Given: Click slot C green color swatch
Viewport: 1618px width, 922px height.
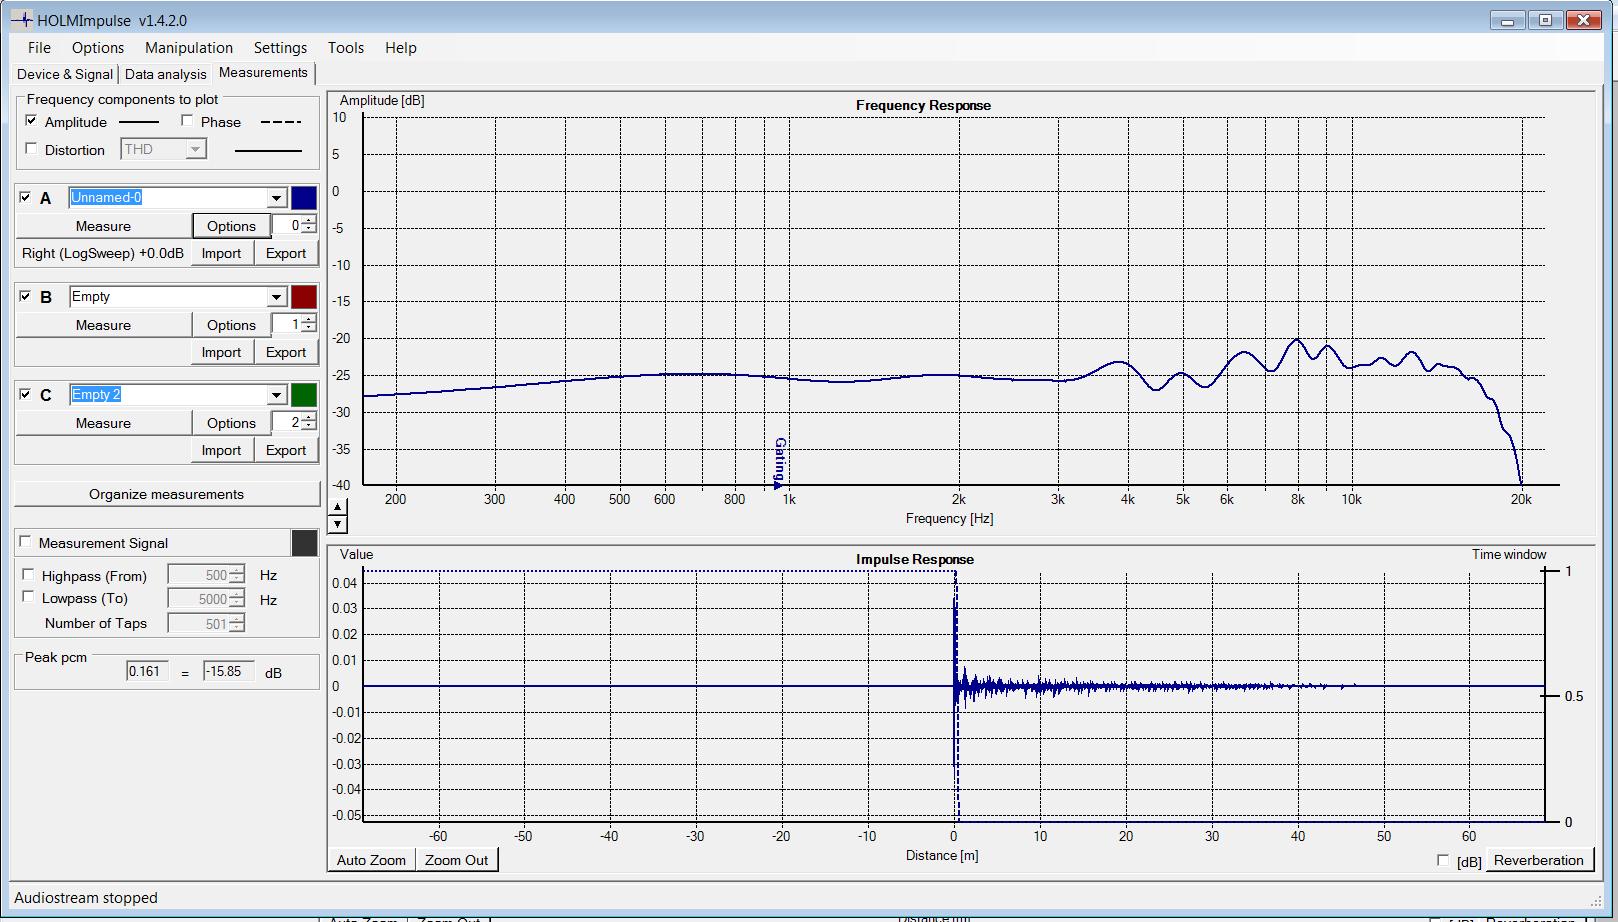Looking at the screenshot, I should point(304,395).
